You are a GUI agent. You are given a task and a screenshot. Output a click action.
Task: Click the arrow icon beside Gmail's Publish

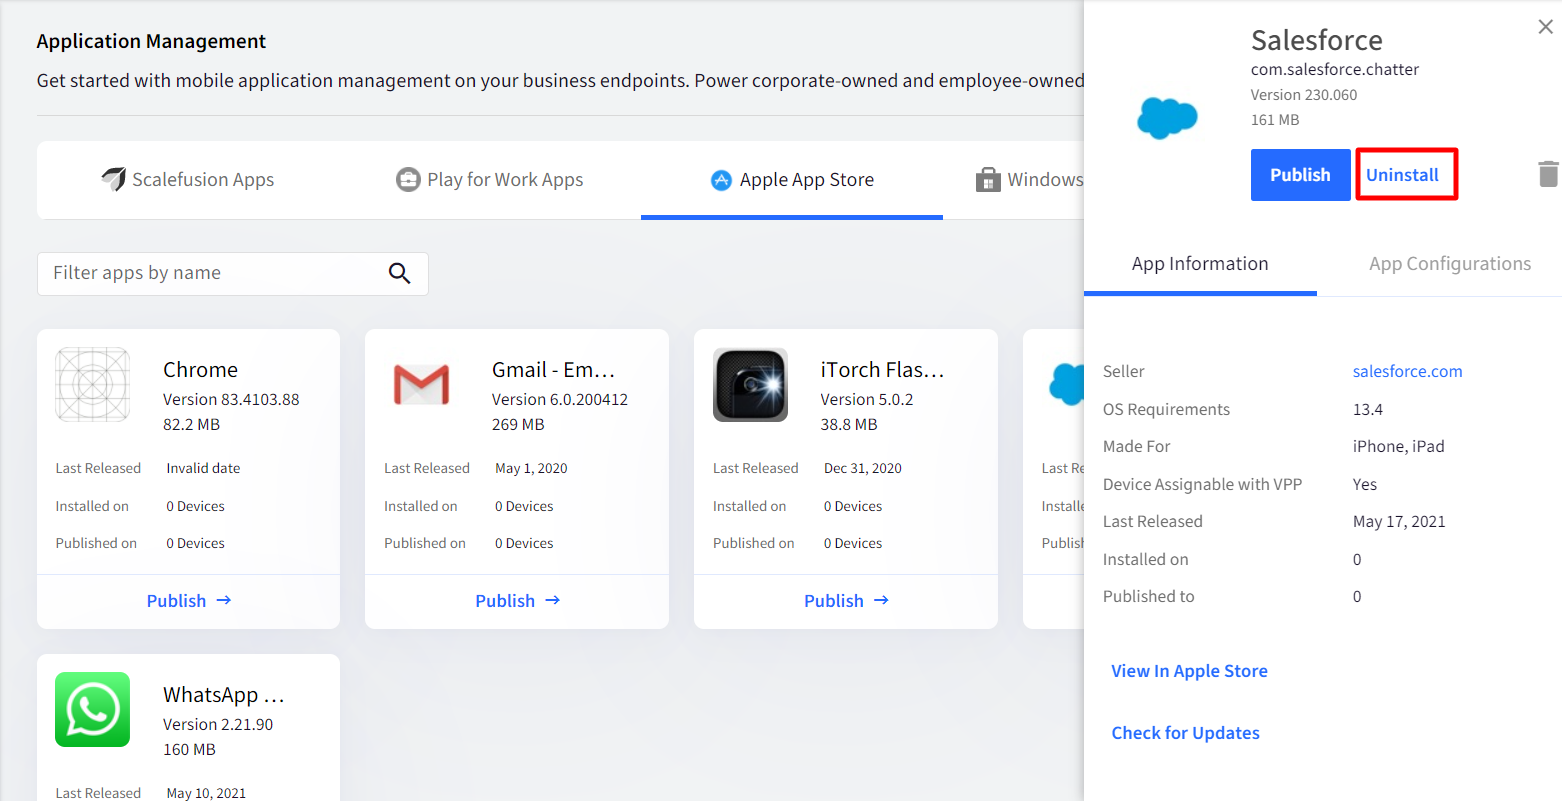[553, 600]
